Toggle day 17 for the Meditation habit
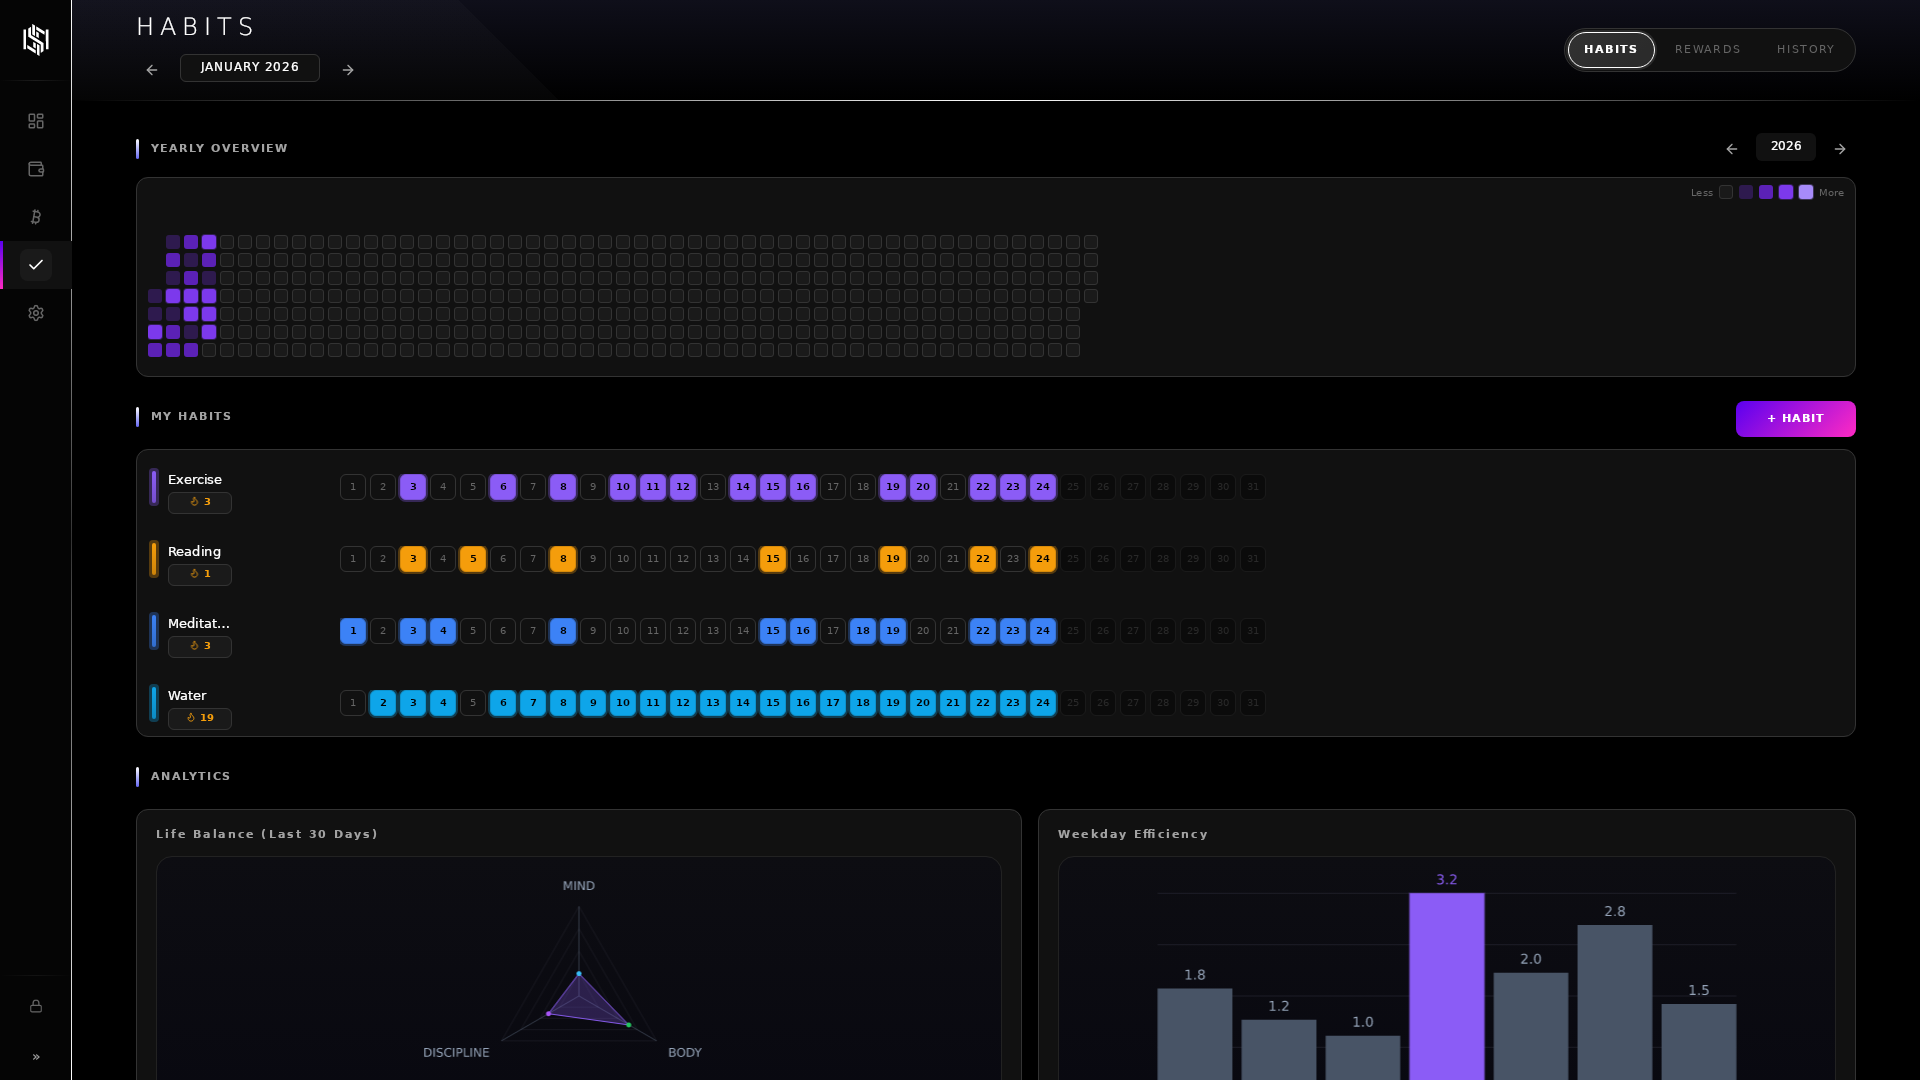Image resolution: width=1920 pixels, height=1080 pixels. coord(833,631)
